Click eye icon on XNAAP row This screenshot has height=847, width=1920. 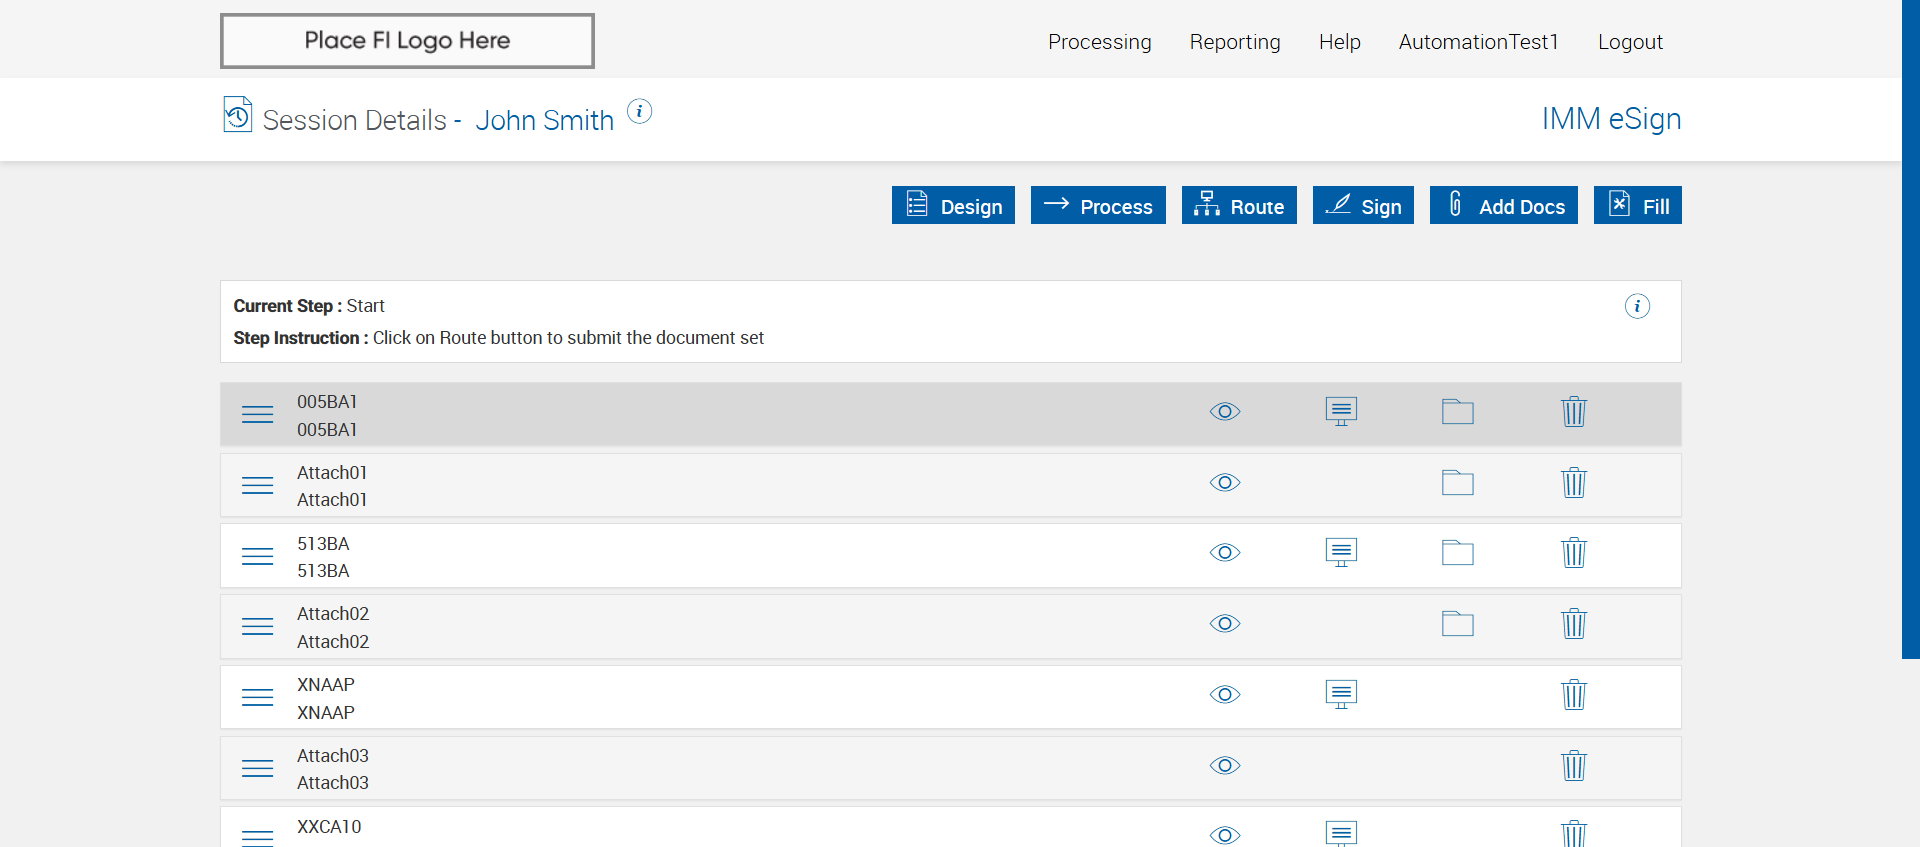coord(1224,694)
